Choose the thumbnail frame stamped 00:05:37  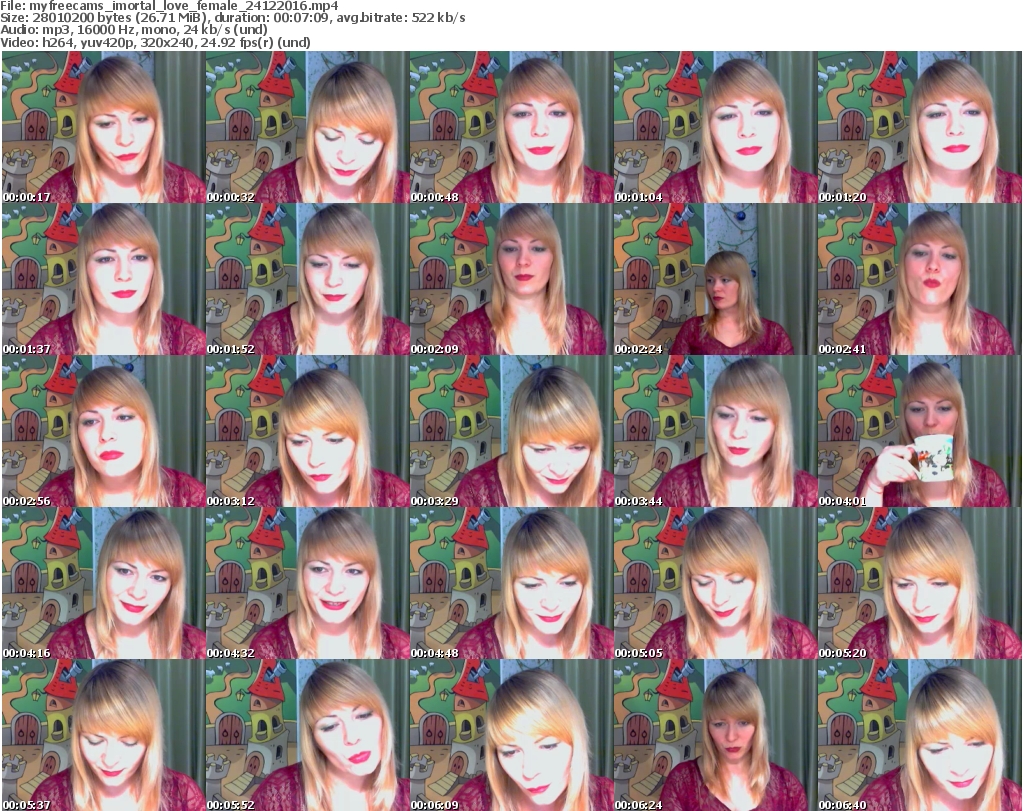(104, 735)
